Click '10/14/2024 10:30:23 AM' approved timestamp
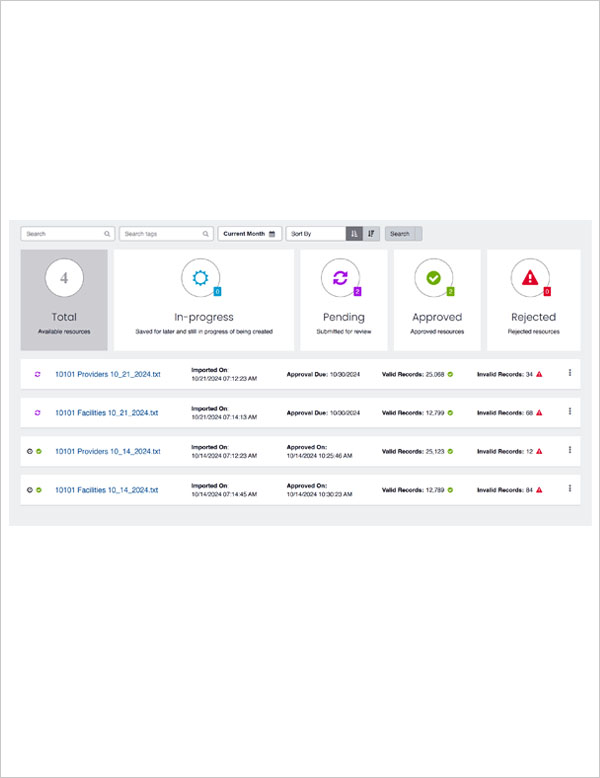This screenshot has width=600, height=778. 320,494
